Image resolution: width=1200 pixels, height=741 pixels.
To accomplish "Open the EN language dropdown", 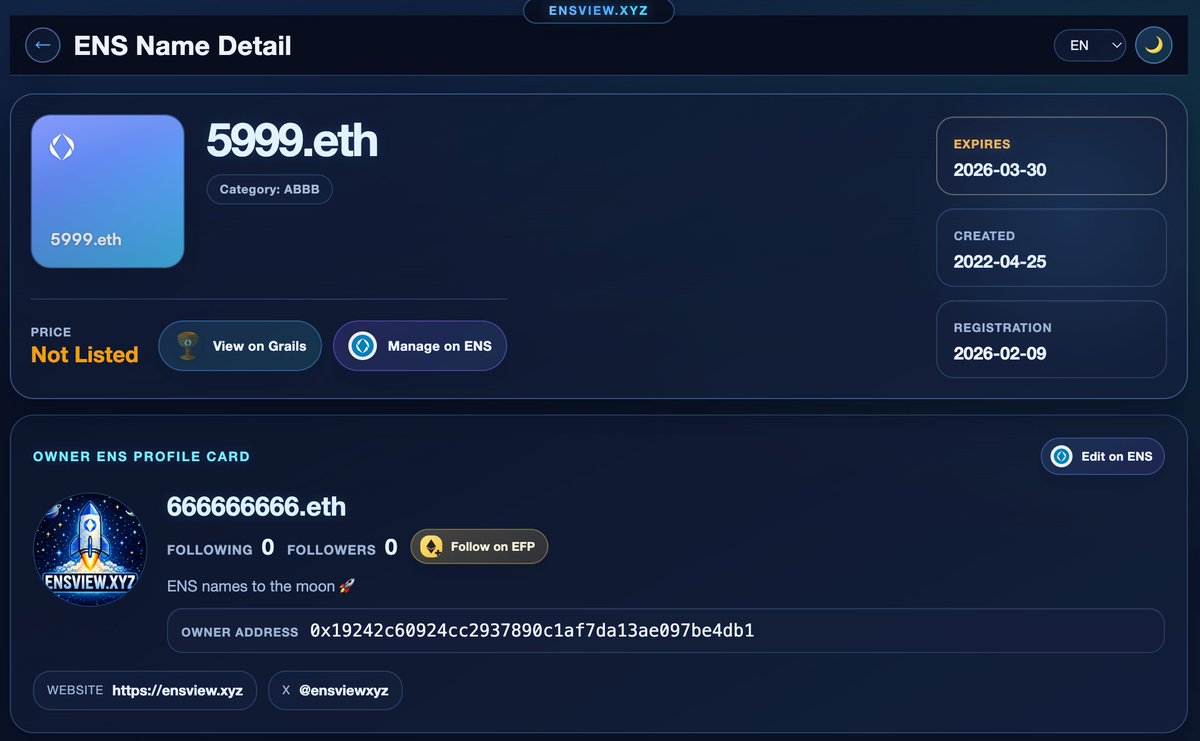I will 1090,44.
